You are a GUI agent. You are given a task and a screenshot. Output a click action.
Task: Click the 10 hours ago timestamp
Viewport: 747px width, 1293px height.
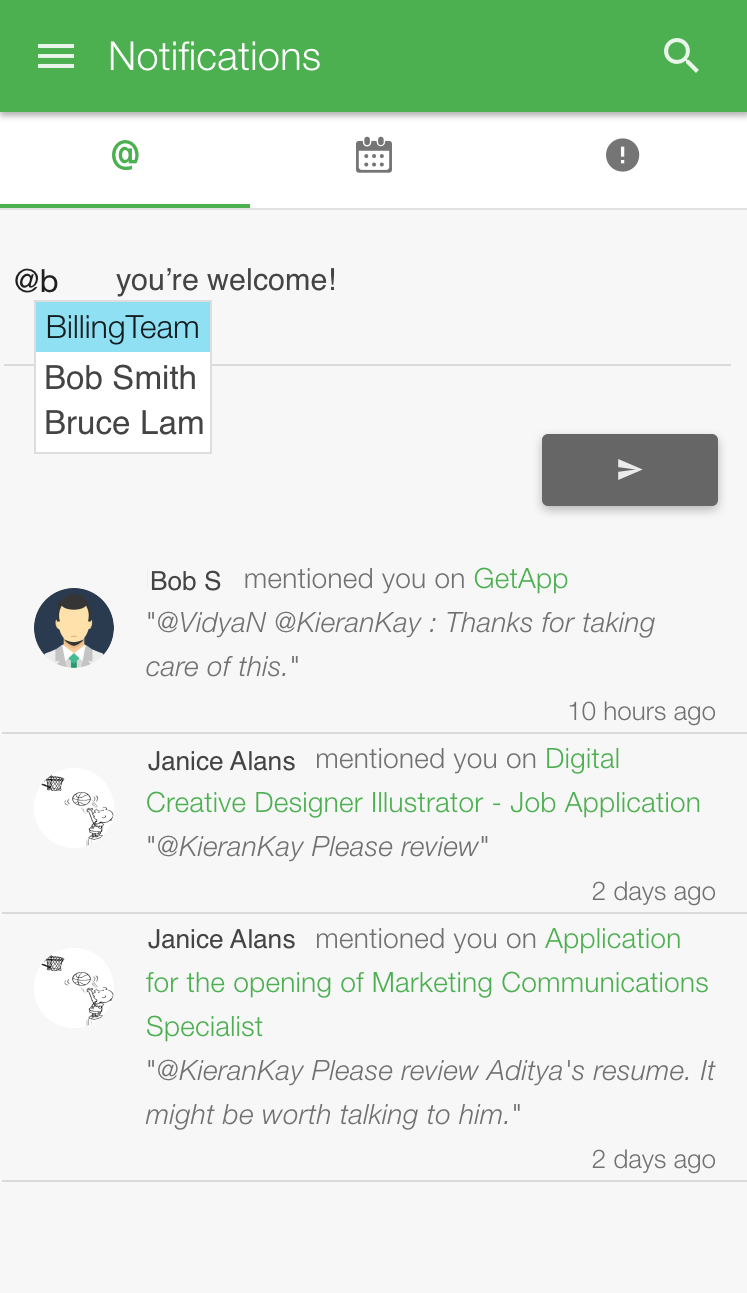point(641,711)
